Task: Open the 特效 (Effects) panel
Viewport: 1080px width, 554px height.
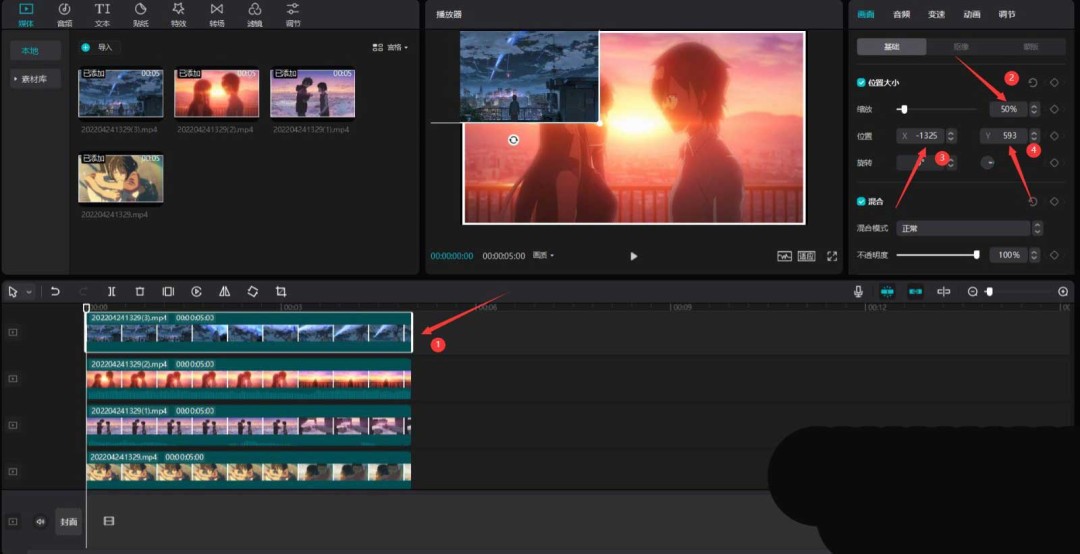Action: 178,13
